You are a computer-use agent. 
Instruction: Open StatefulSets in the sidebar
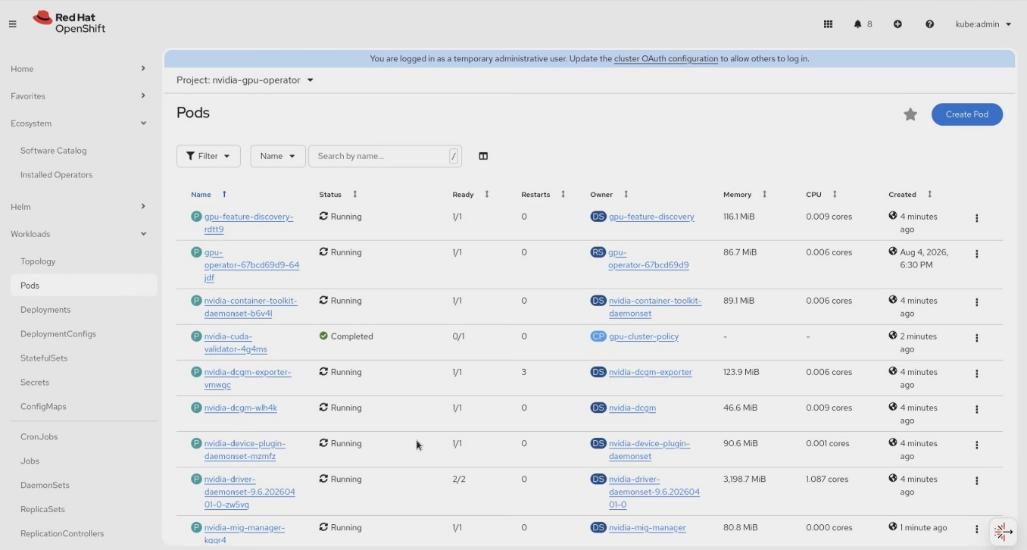click(44, 358)
